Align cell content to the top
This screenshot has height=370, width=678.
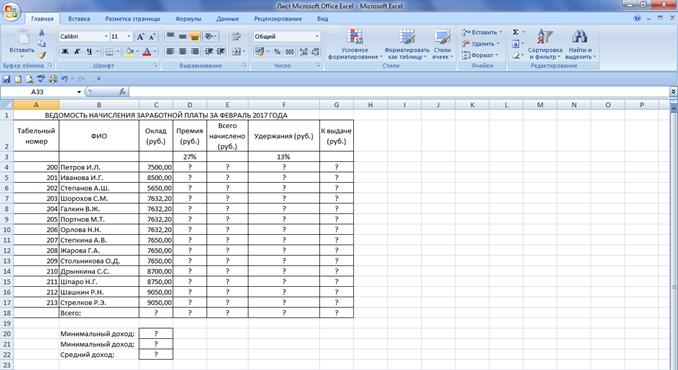(170, 36)
